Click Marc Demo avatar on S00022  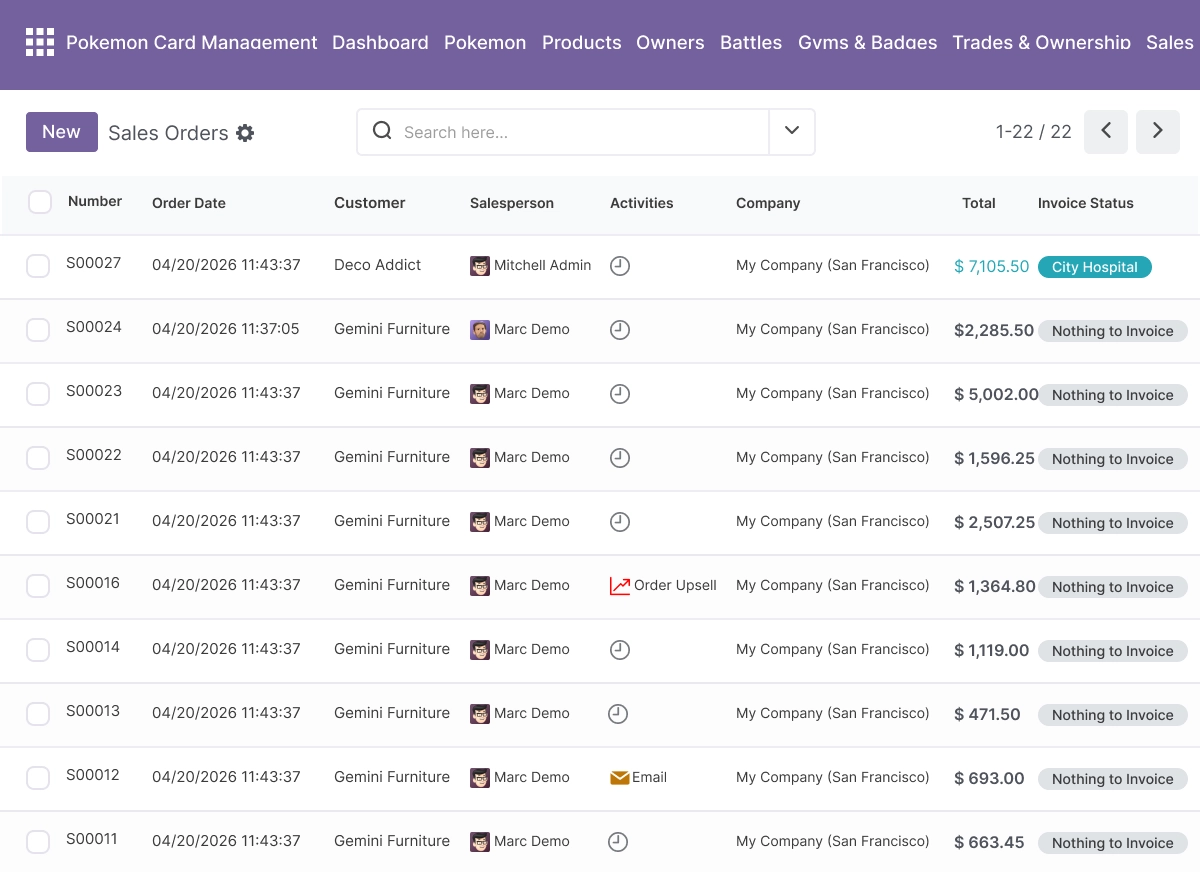pyautogui.click(x=480, y=458)
